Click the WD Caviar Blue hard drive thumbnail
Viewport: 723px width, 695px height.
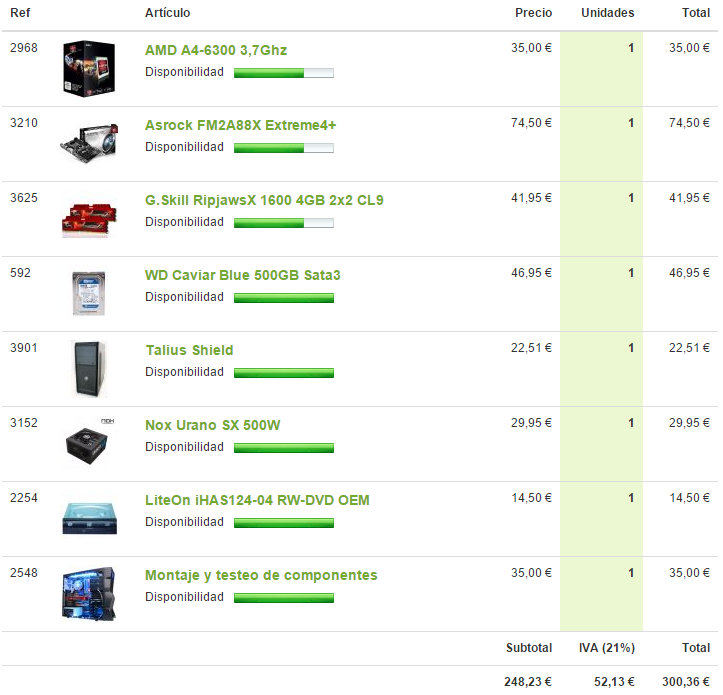(x=89, y=294)
